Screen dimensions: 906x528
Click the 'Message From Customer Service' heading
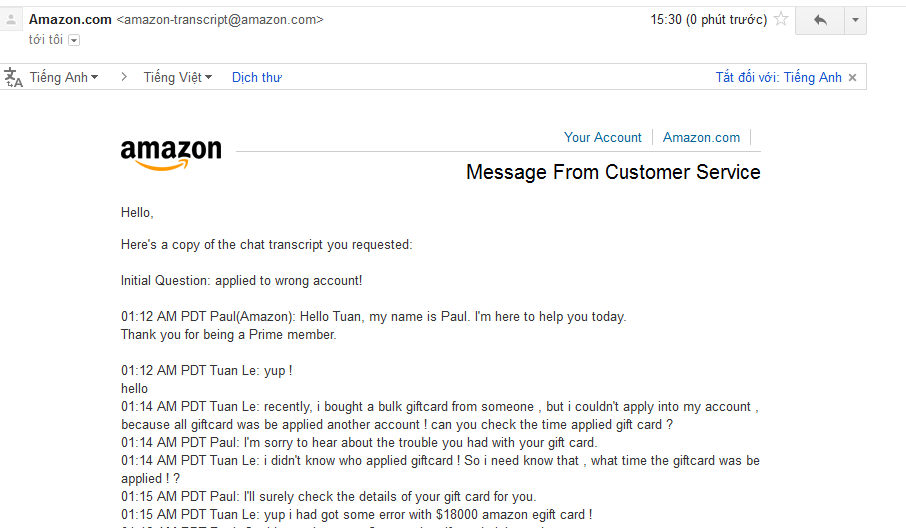pos(613,173)
